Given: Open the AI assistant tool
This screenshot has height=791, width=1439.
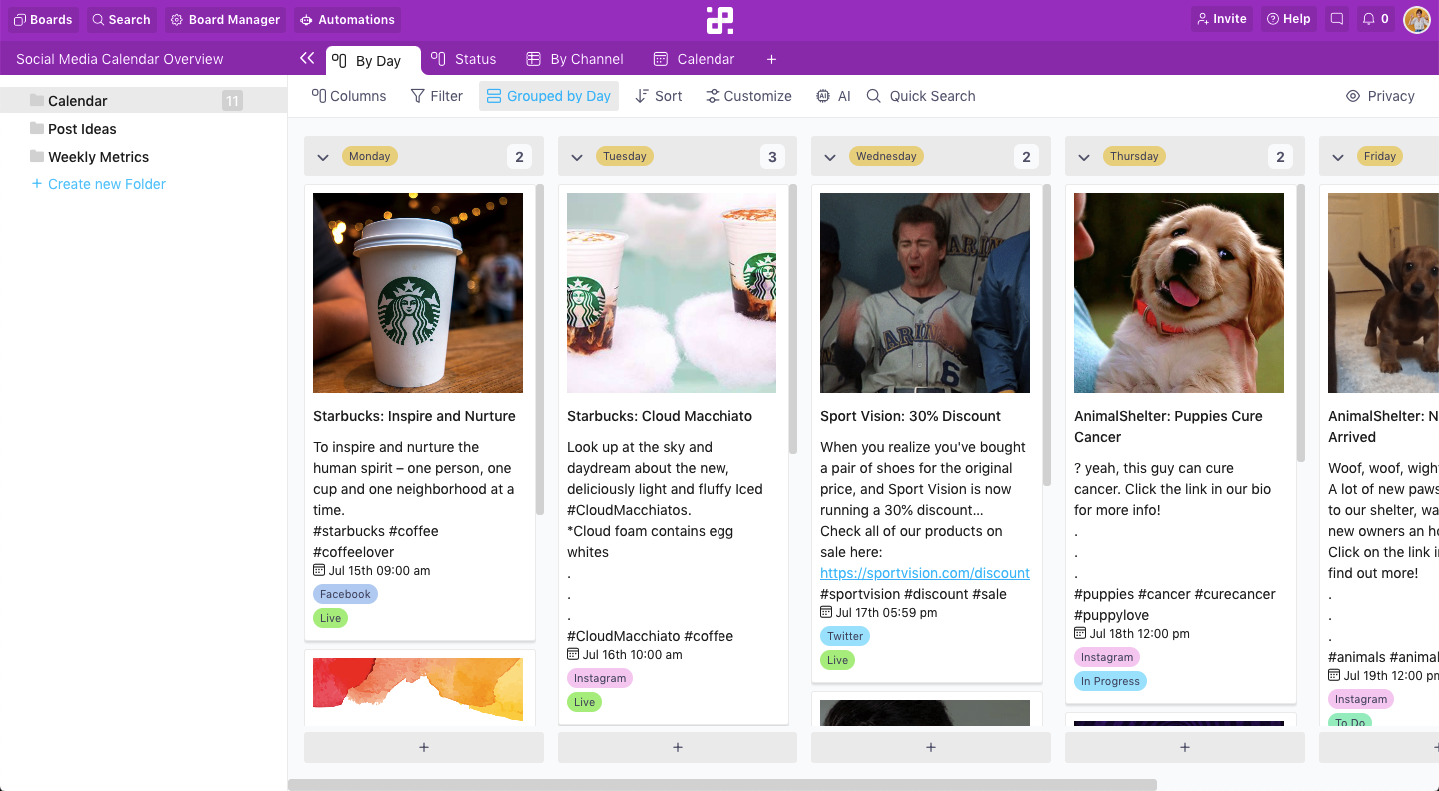Looking at the screenshot, I should coord(833,96).
